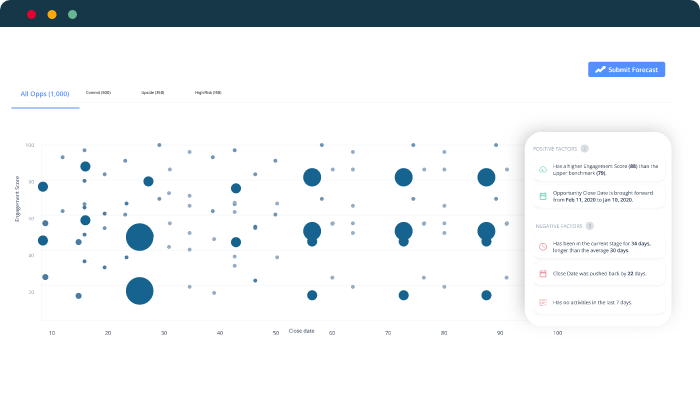Screen dimensions: 700x400
Task: Open the High Risk tab
Action: click(x=208, y=93)
